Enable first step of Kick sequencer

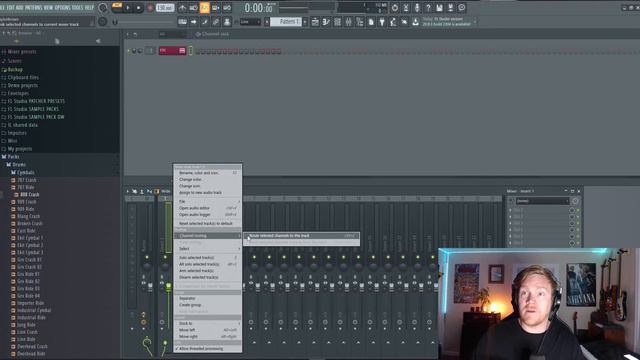pos(198,51)
